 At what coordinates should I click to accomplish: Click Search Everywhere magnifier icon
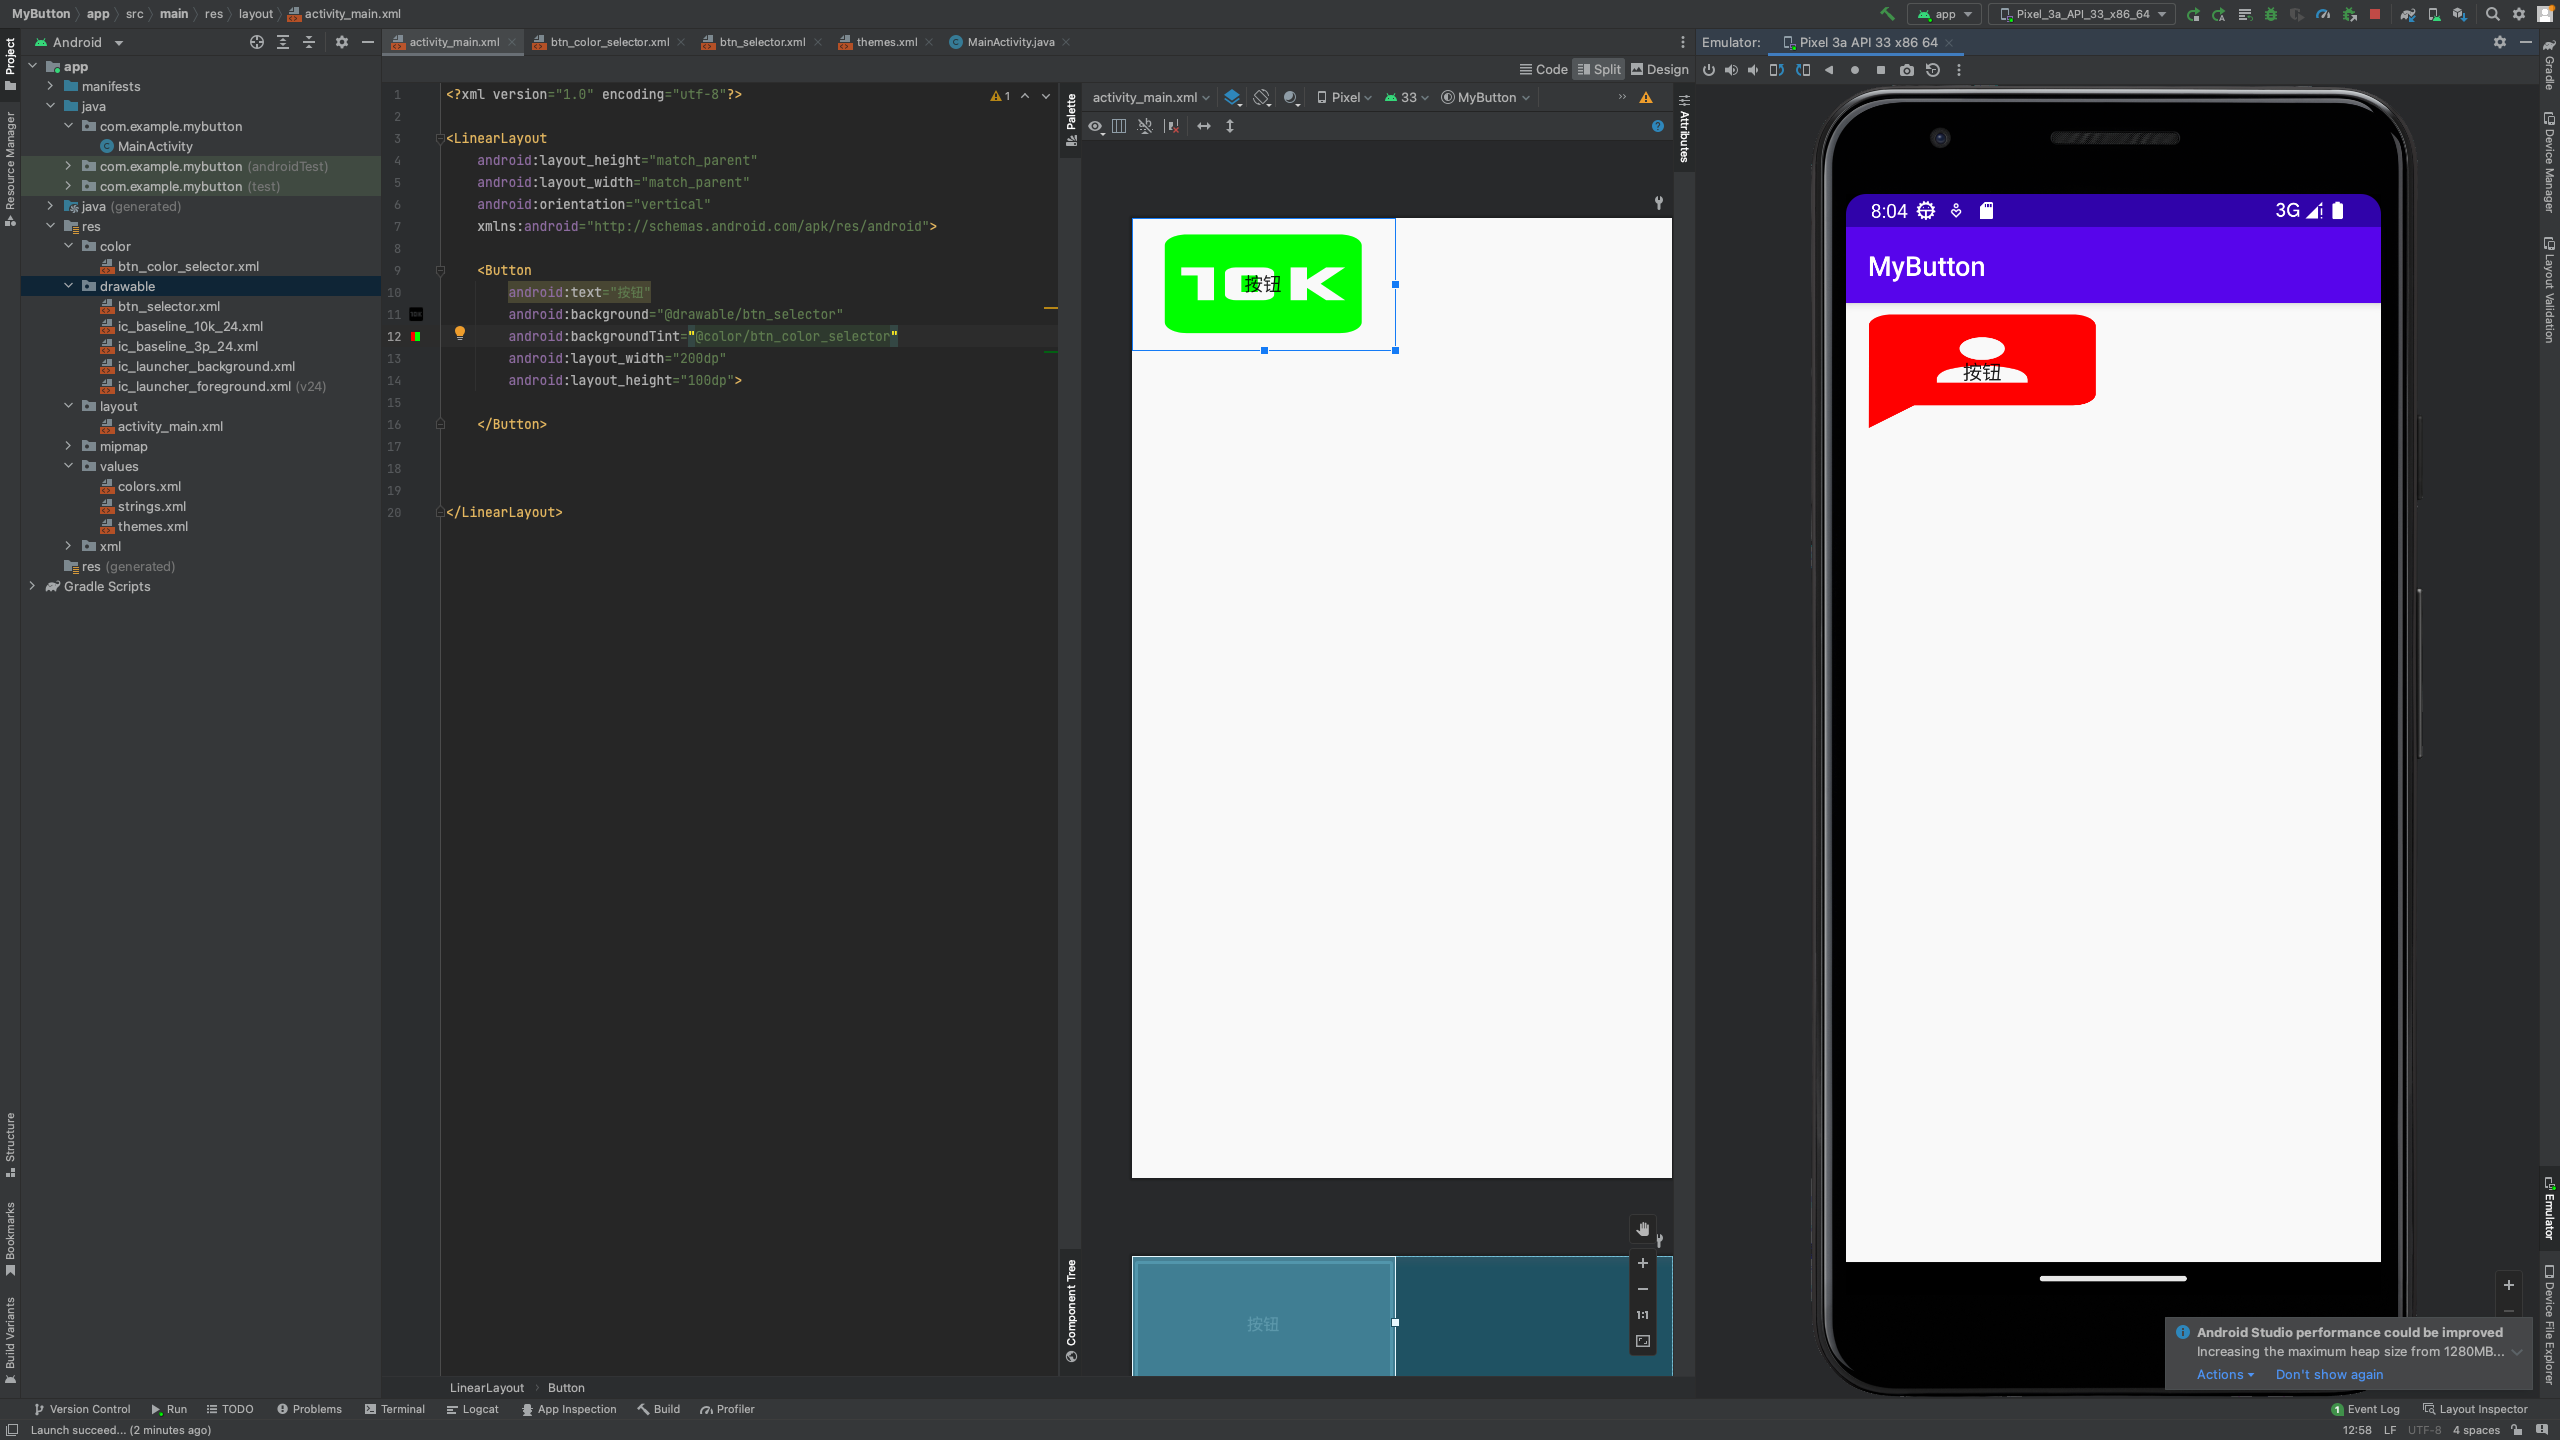[x=2493, y=14]
